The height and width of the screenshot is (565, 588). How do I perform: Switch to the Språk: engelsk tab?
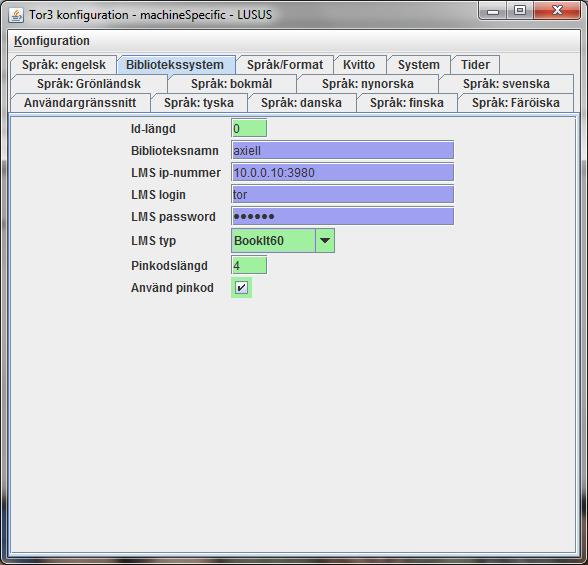click(64, 64)
